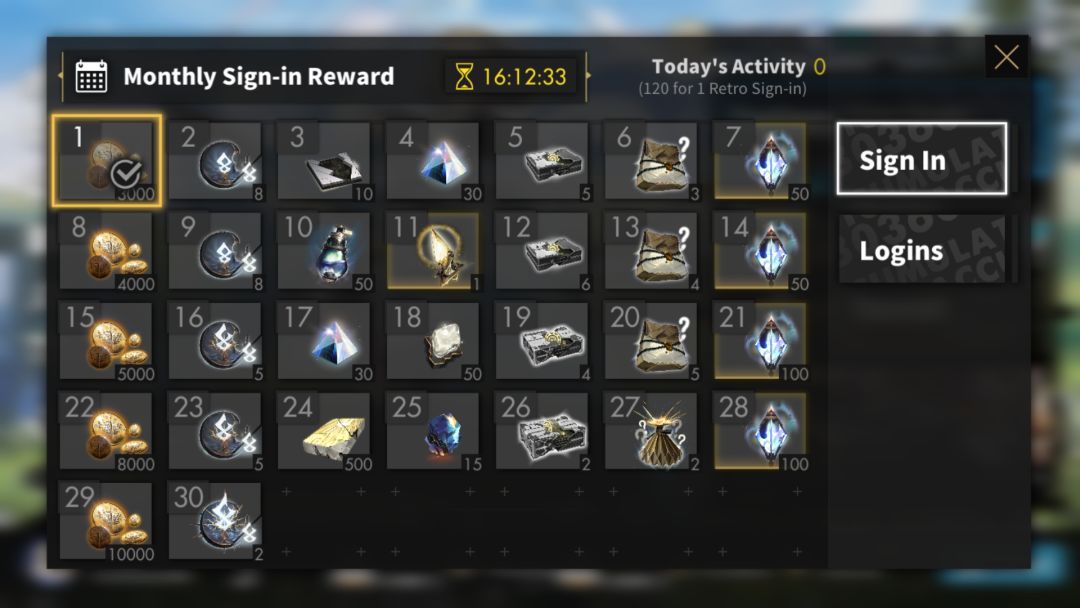
Task: Tap the hourglass countdown timer
Action: [511, 76]
